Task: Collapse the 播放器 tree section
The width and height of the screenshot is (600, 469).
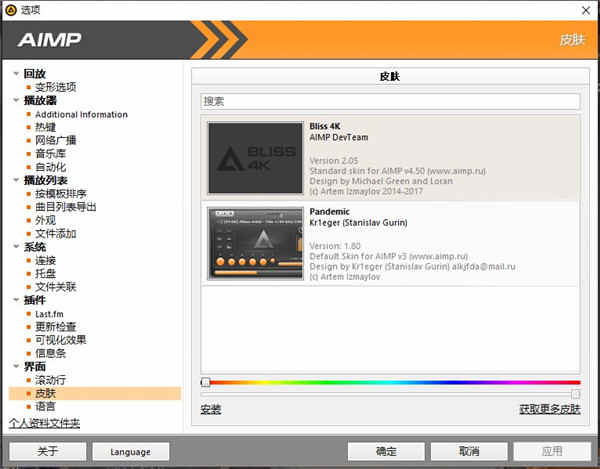Action: point(16,100)
